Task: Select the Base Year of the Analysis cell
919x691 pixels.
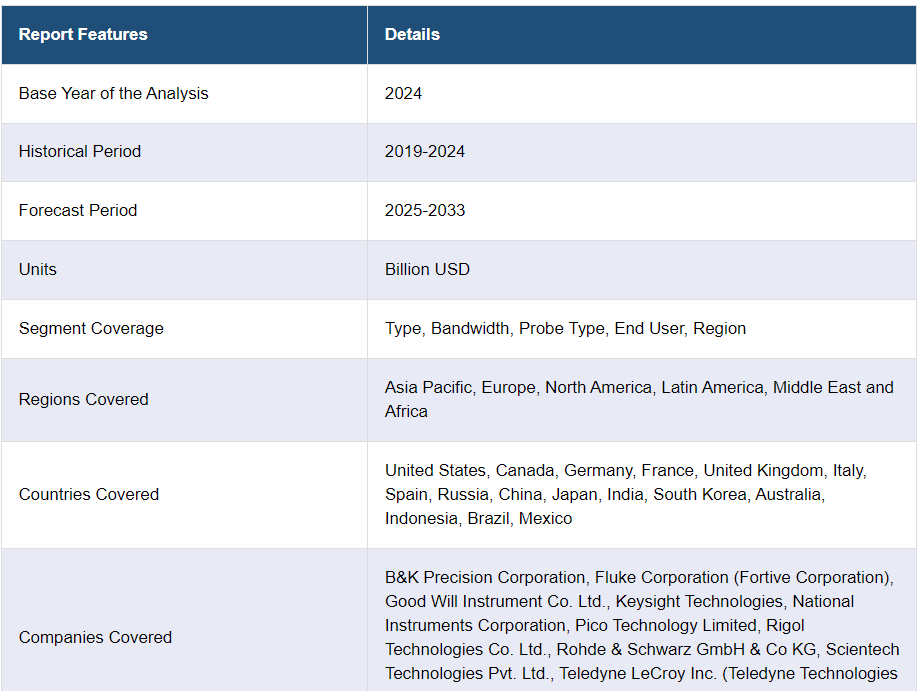Action: pos(113,93)
